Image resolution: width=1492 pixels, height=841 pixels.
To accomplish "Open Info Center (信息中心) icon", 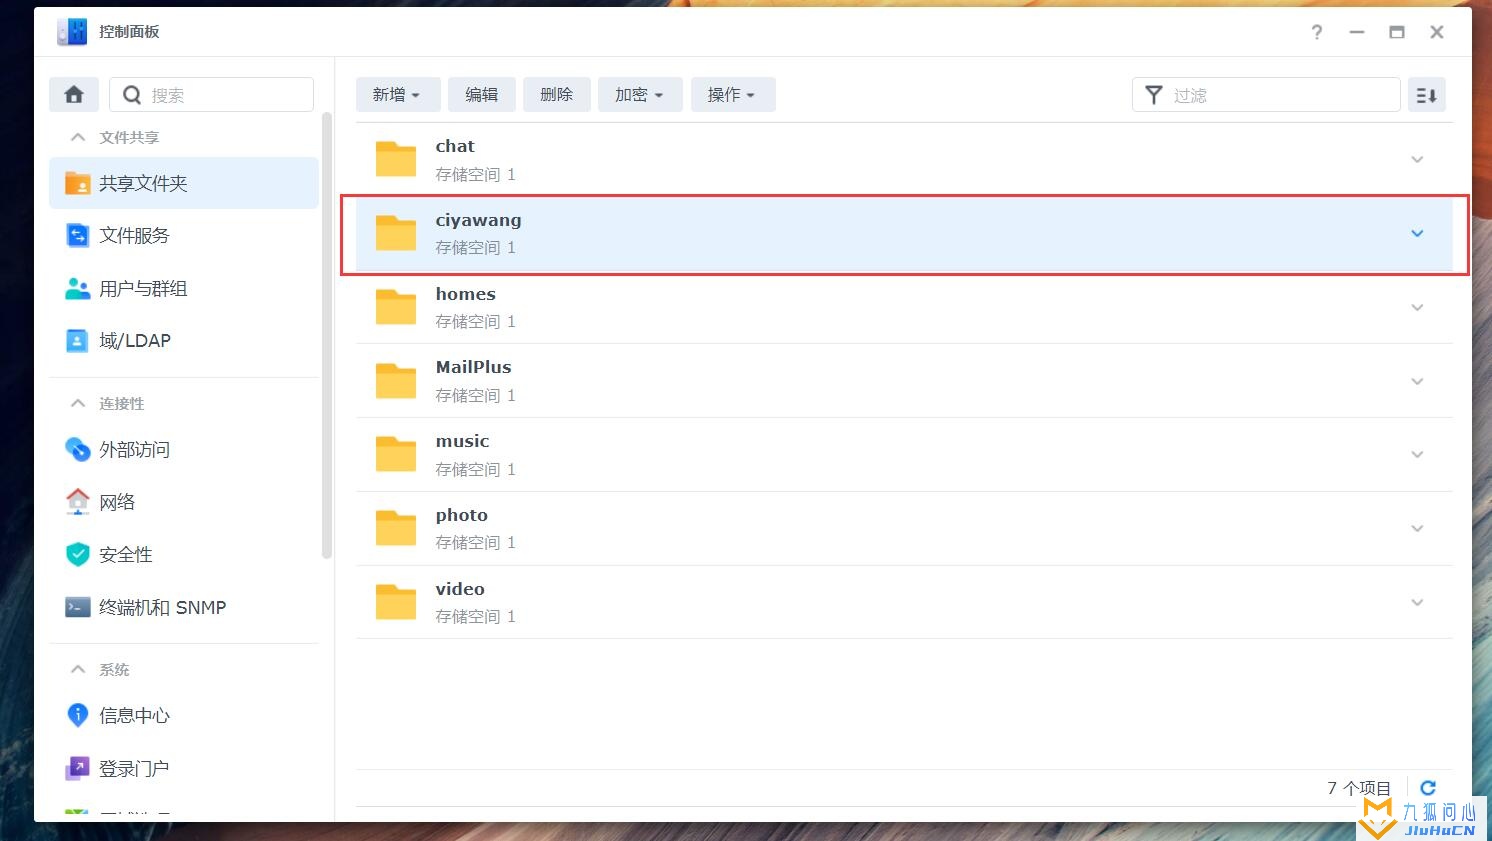I will coord(77,715).
